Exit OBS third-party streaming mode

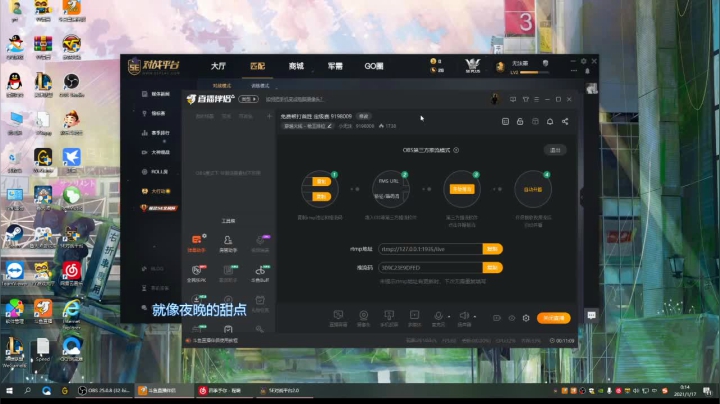coord(555,150)
